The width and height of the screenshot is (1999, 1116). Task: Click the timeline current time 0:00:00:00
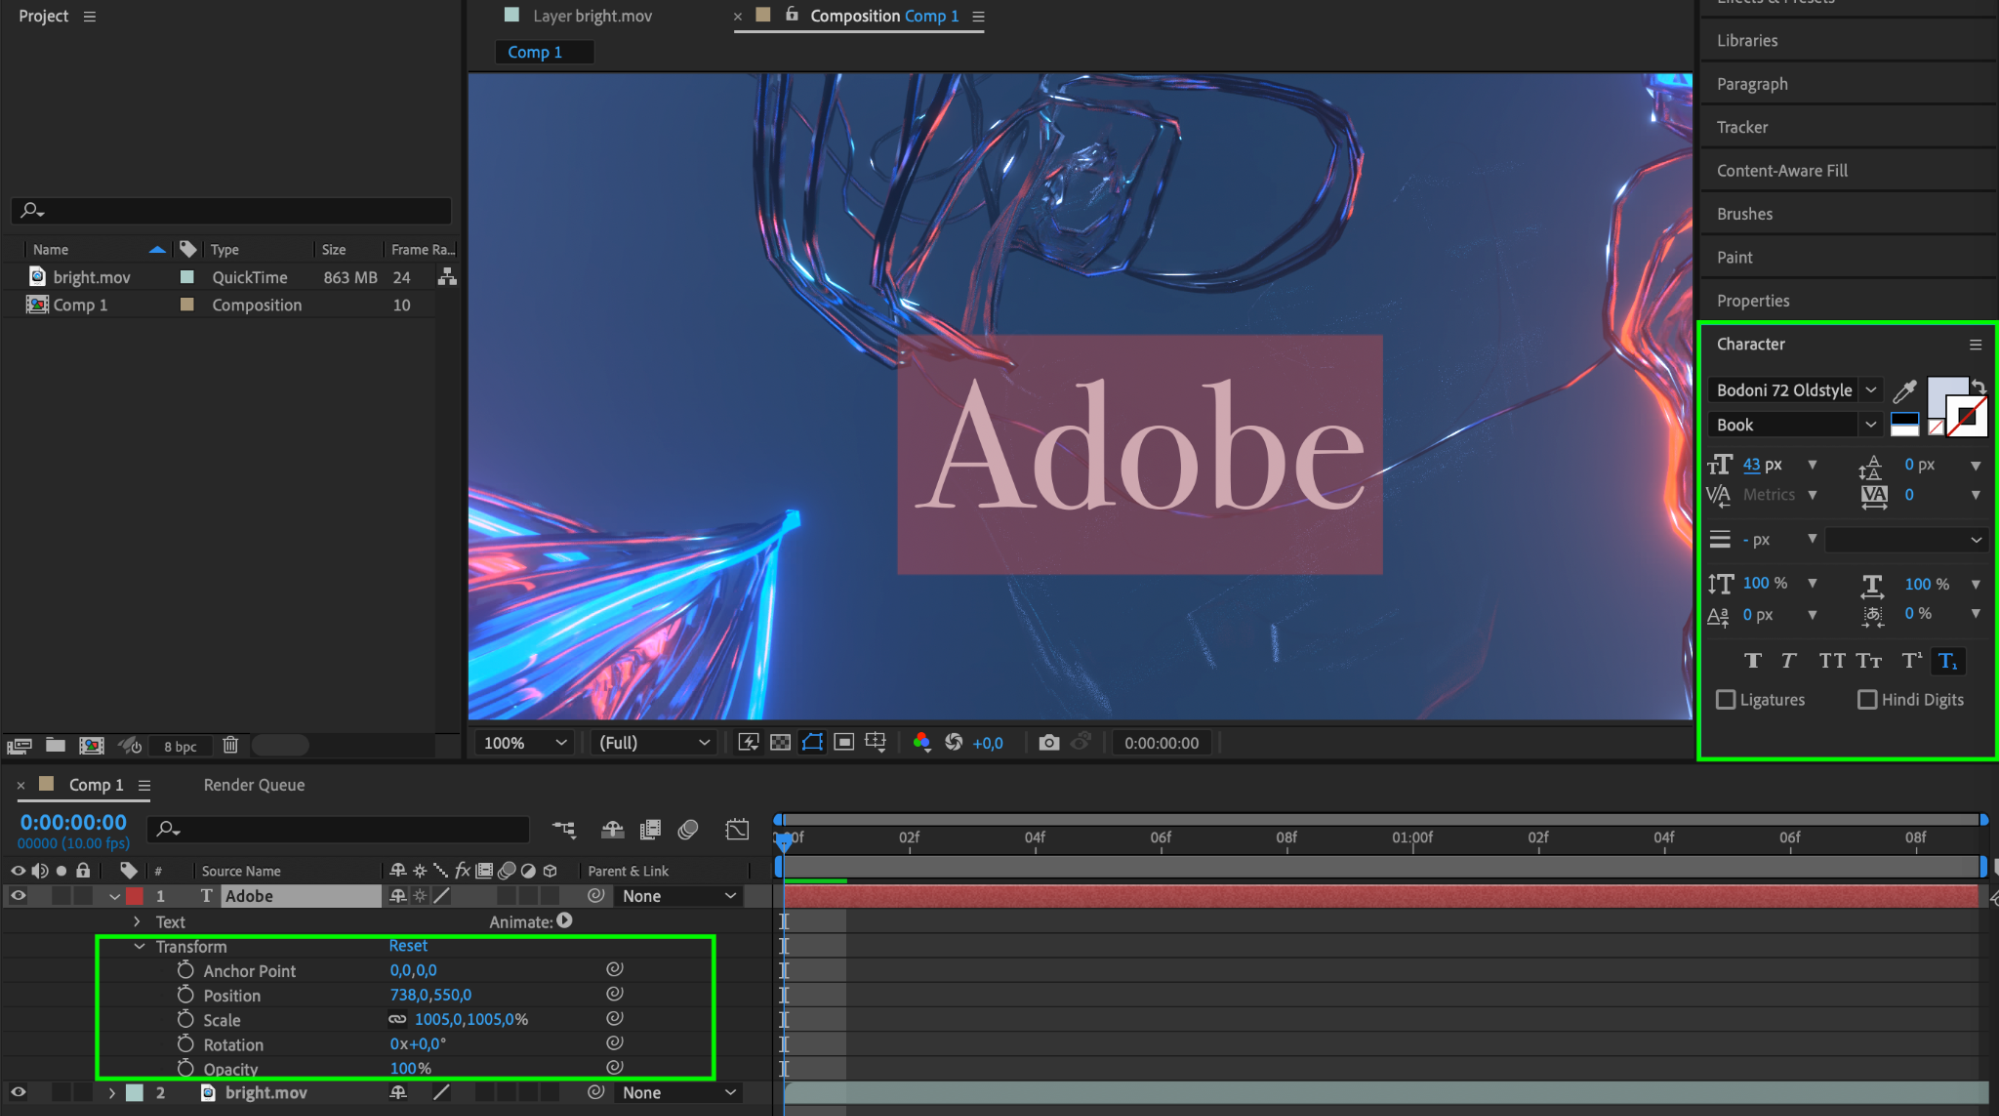click(73, 822)
